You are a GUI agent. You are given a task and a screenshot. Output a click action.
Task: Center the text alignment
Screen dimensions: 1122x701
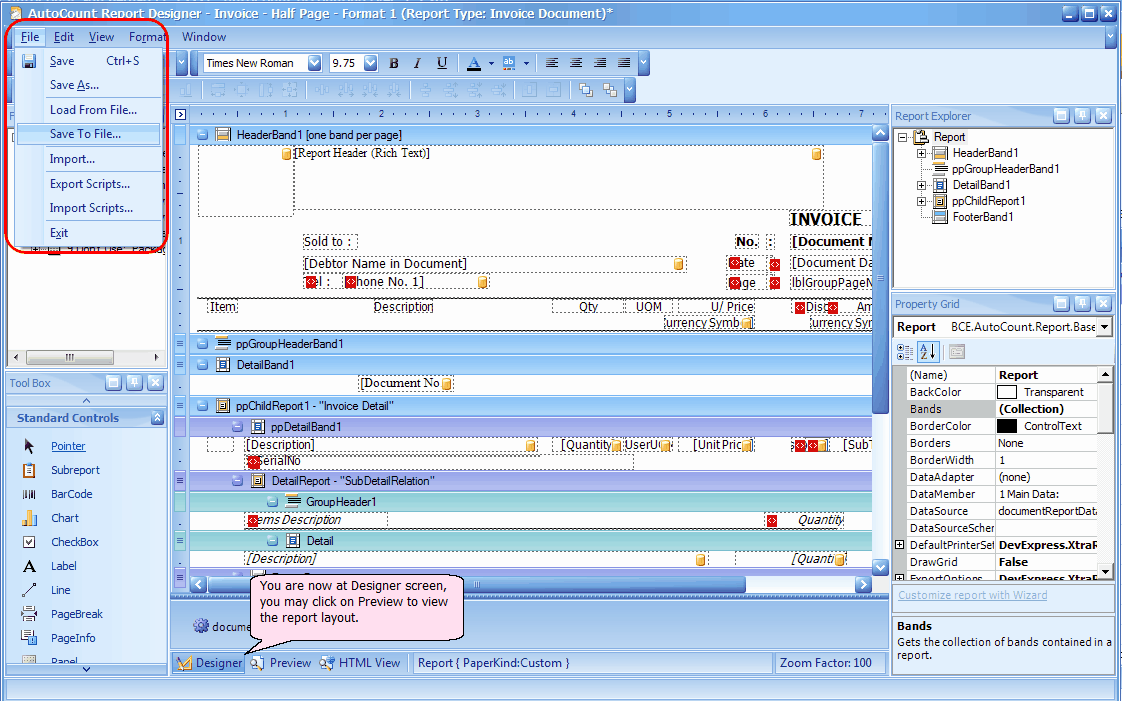576,63
